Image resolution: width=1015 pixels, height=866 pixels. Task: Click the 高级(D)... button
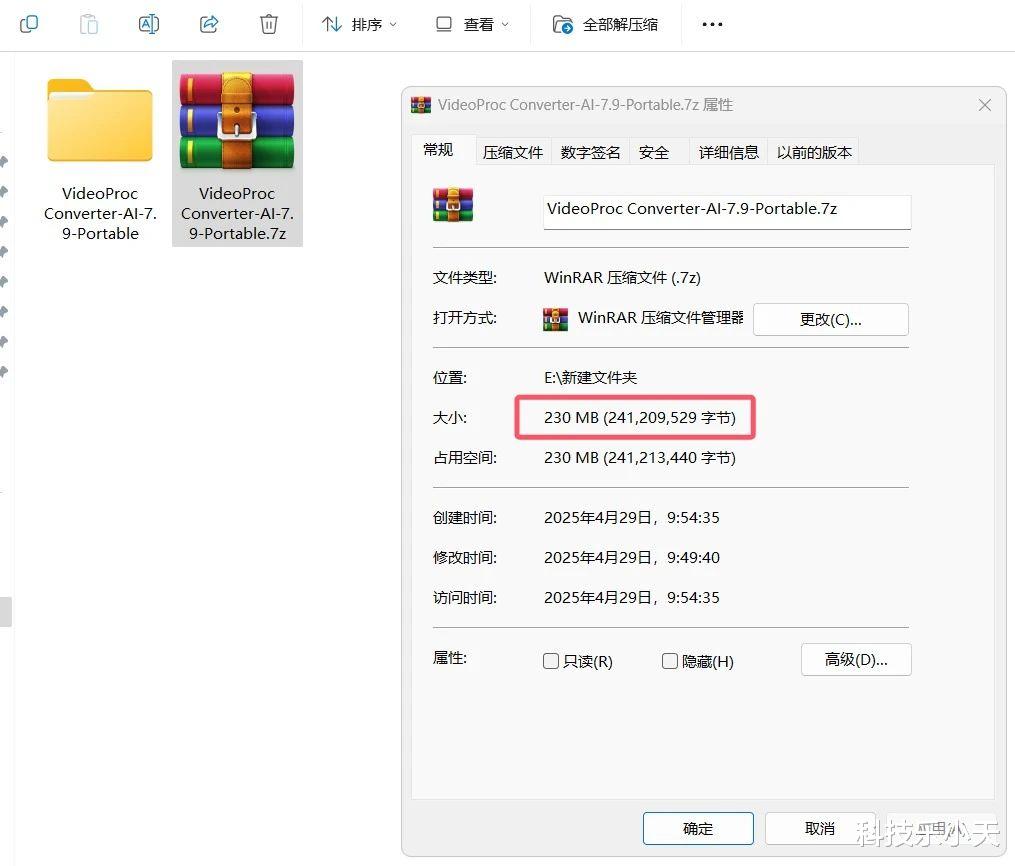(x=856, y=660)
